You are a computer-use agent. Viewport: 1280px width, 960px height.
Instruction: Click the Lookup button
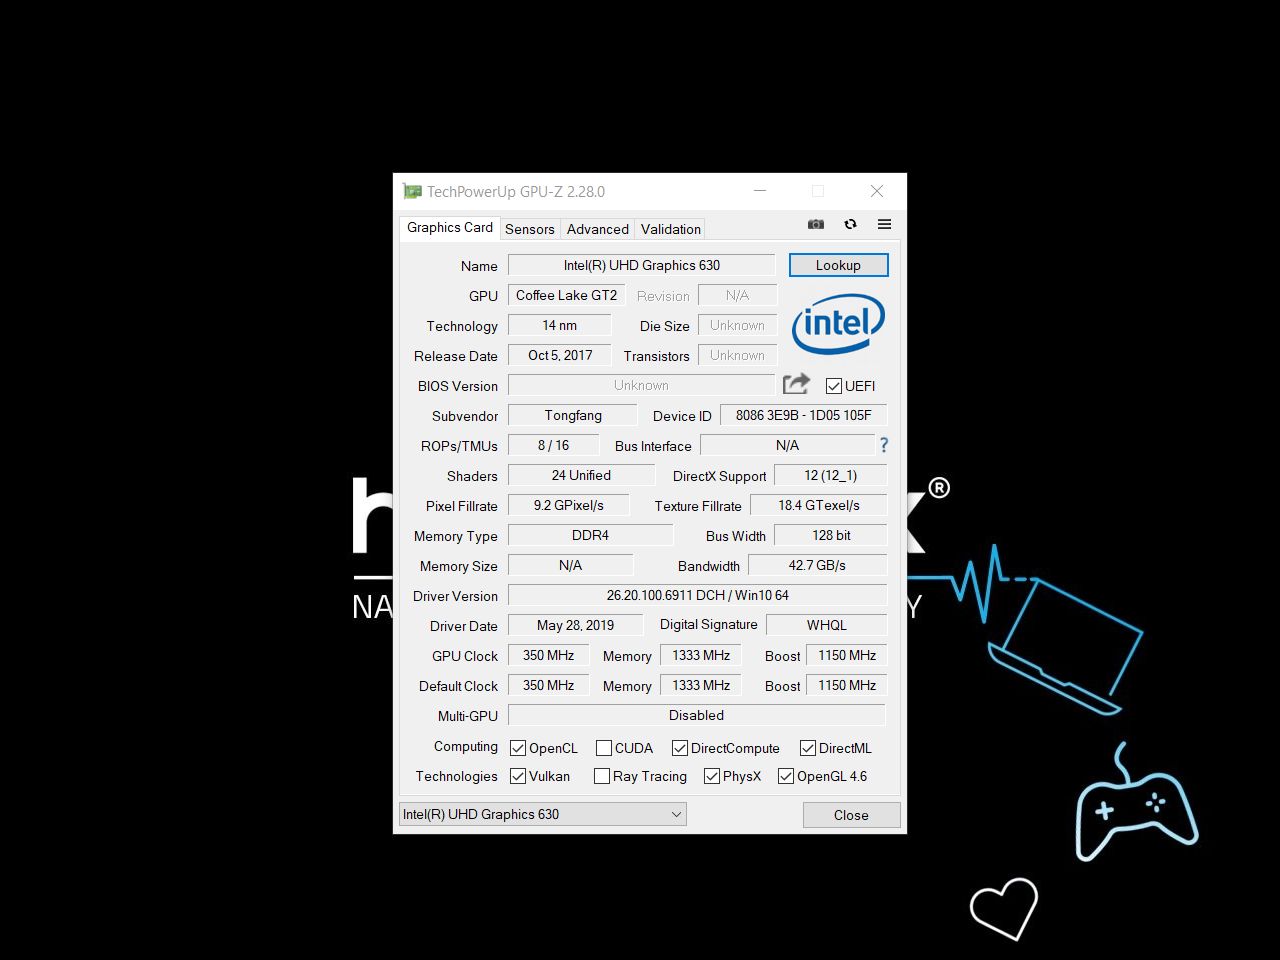[x=838, y=265]
